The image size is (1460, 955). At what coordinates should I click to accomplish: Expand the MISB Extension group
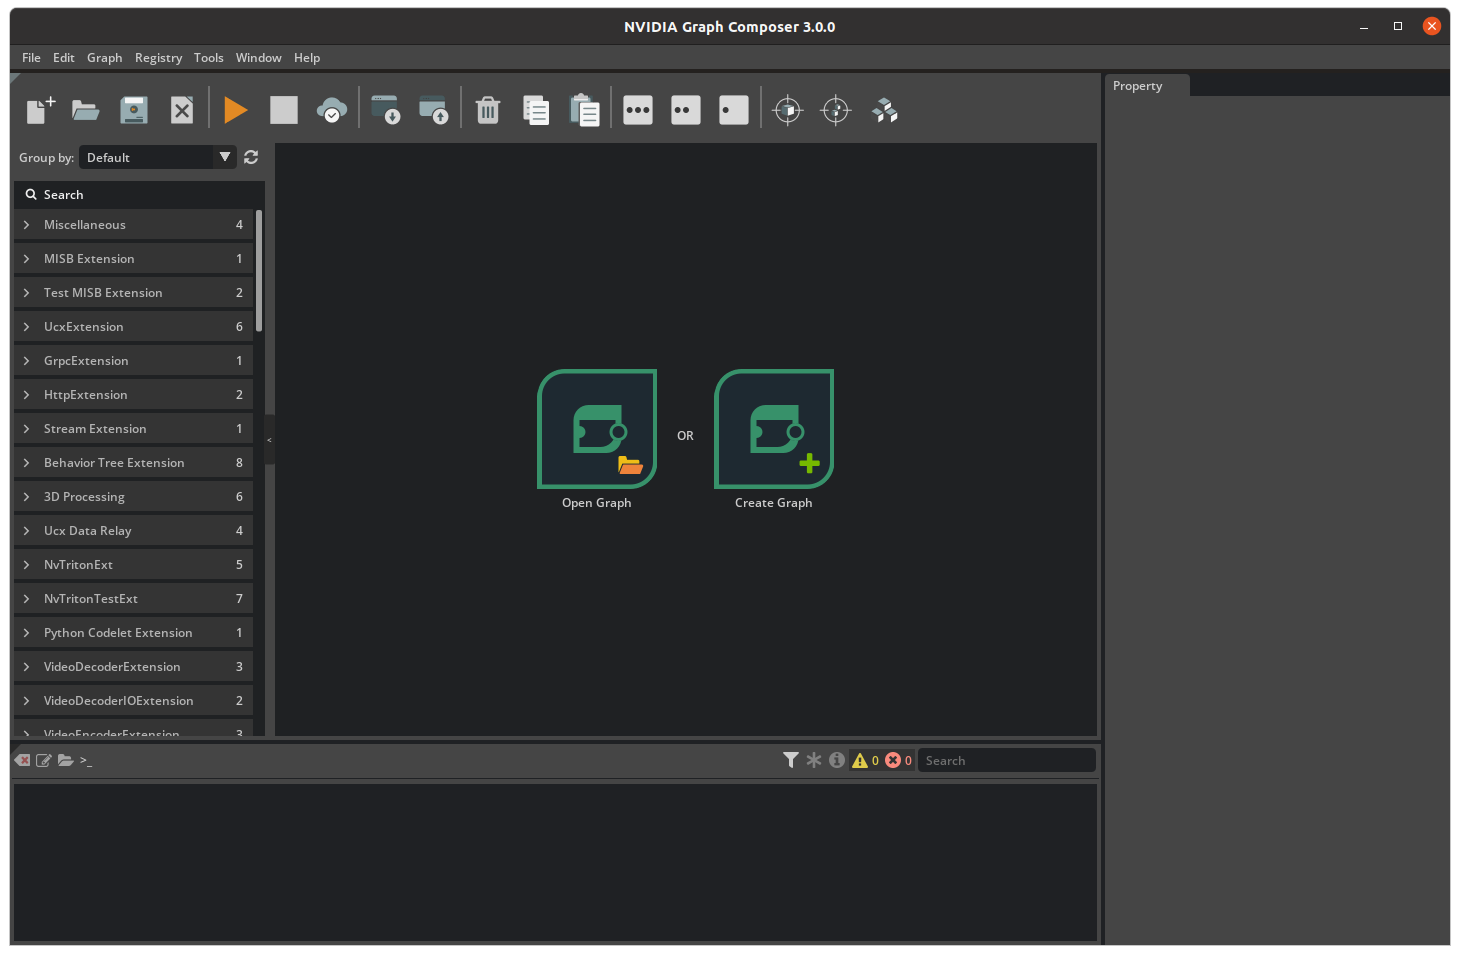[27, 259]
